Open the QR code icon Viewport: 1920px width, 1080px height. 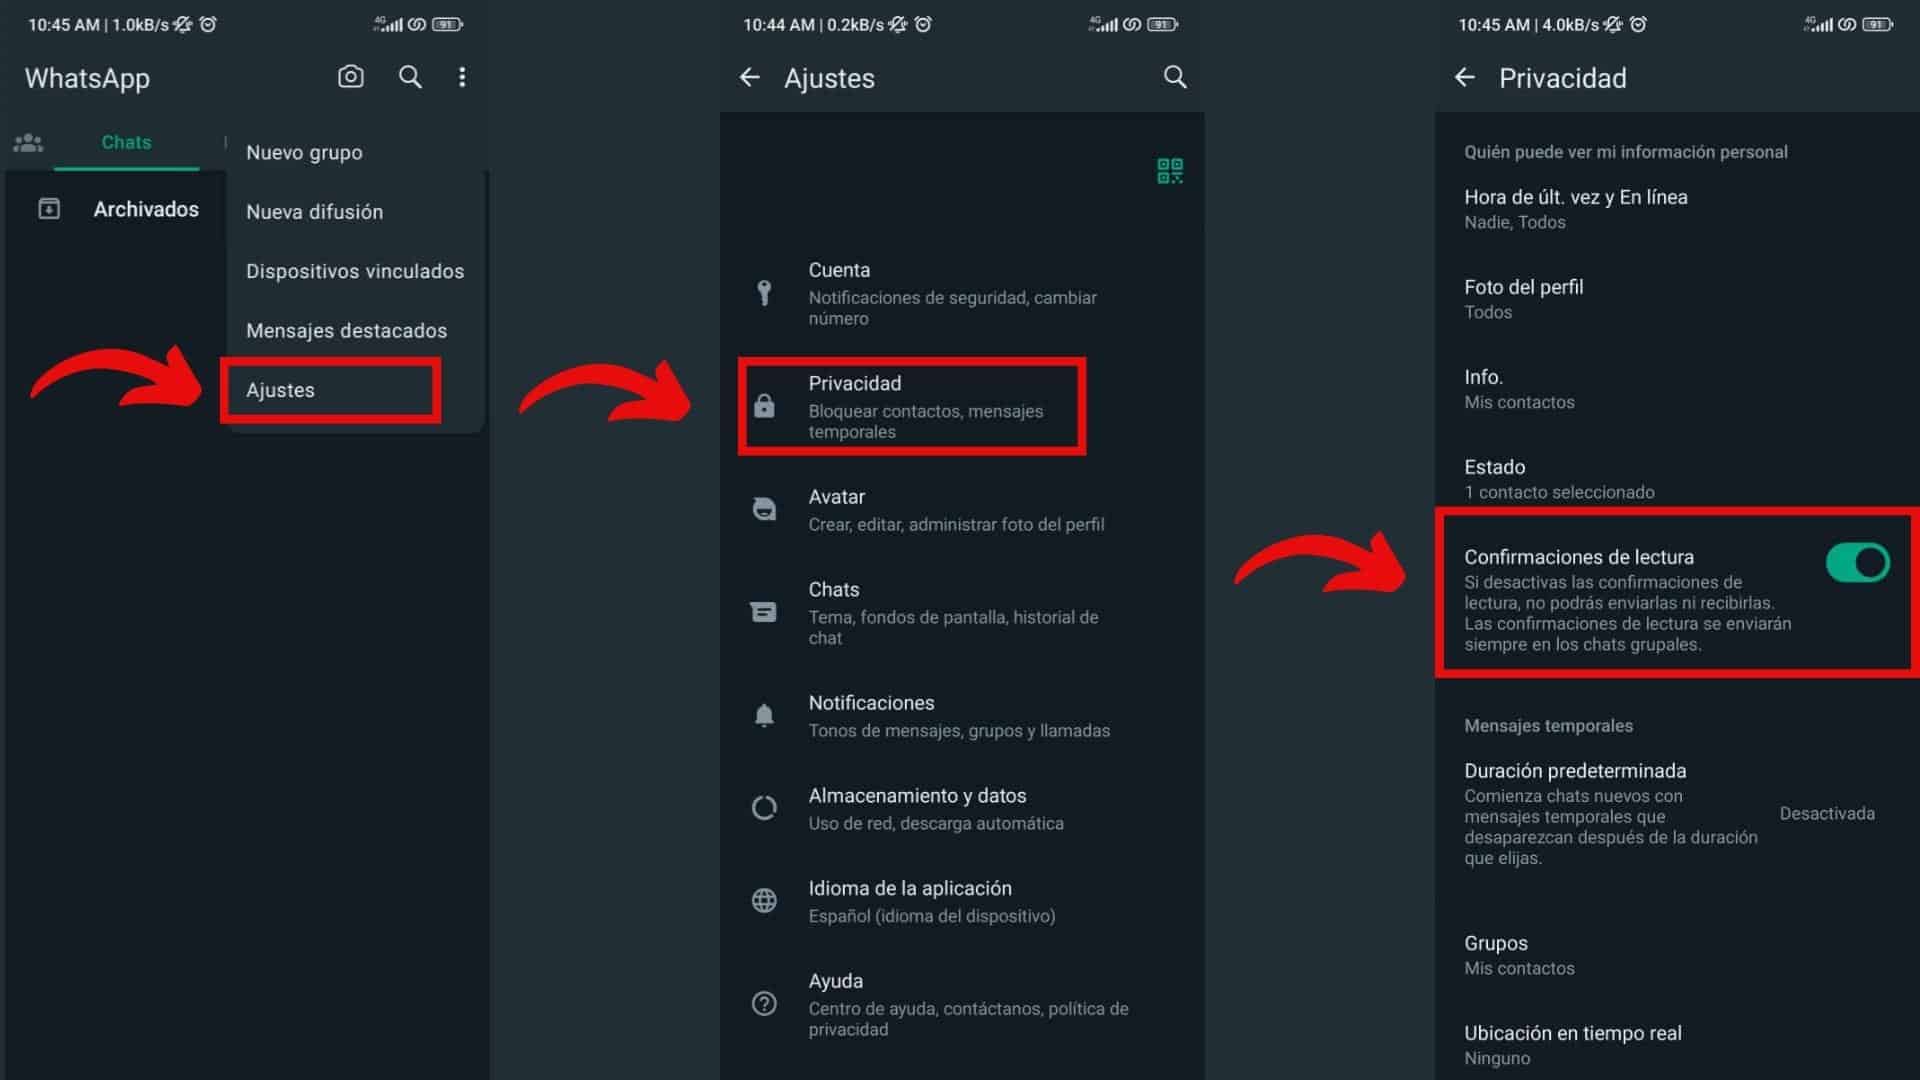pos(1170,171)
